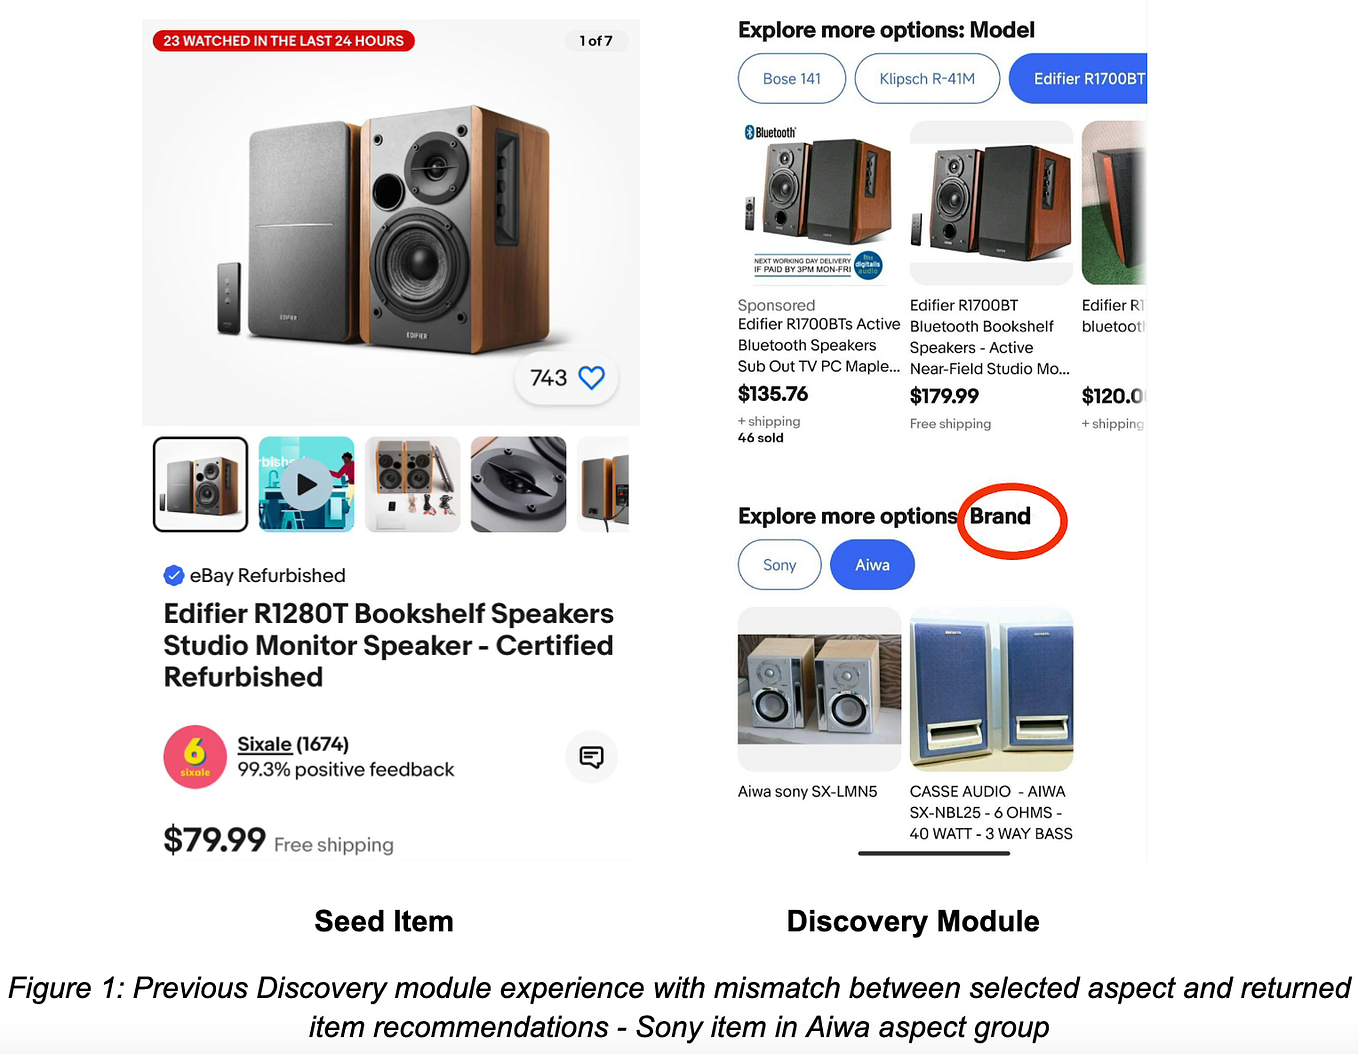This screenshot has width=1358, height=1054.
Task: Open the seller message chat icon
Action: point(592,757)
